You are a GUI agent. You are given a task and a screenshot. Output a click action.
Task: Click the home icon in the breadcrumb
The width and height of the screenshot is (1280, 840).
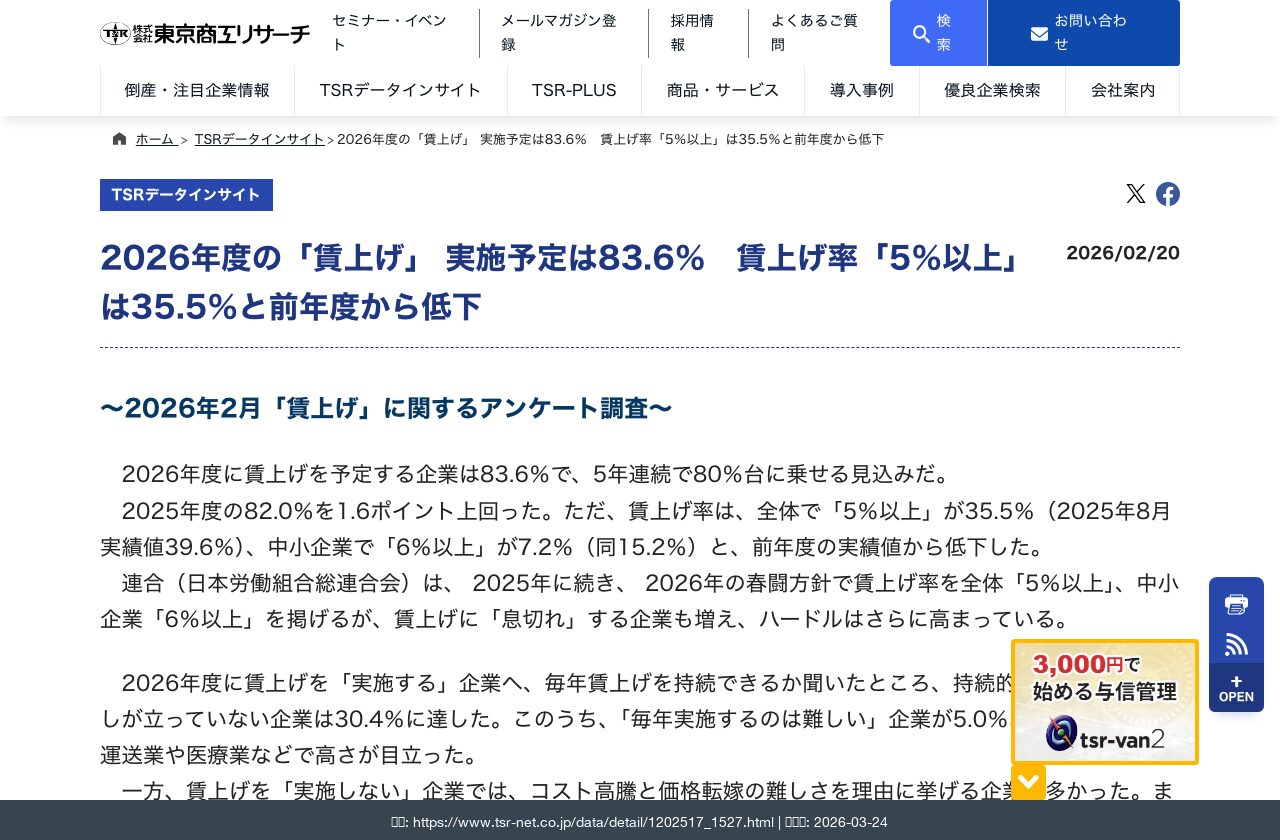119,138
